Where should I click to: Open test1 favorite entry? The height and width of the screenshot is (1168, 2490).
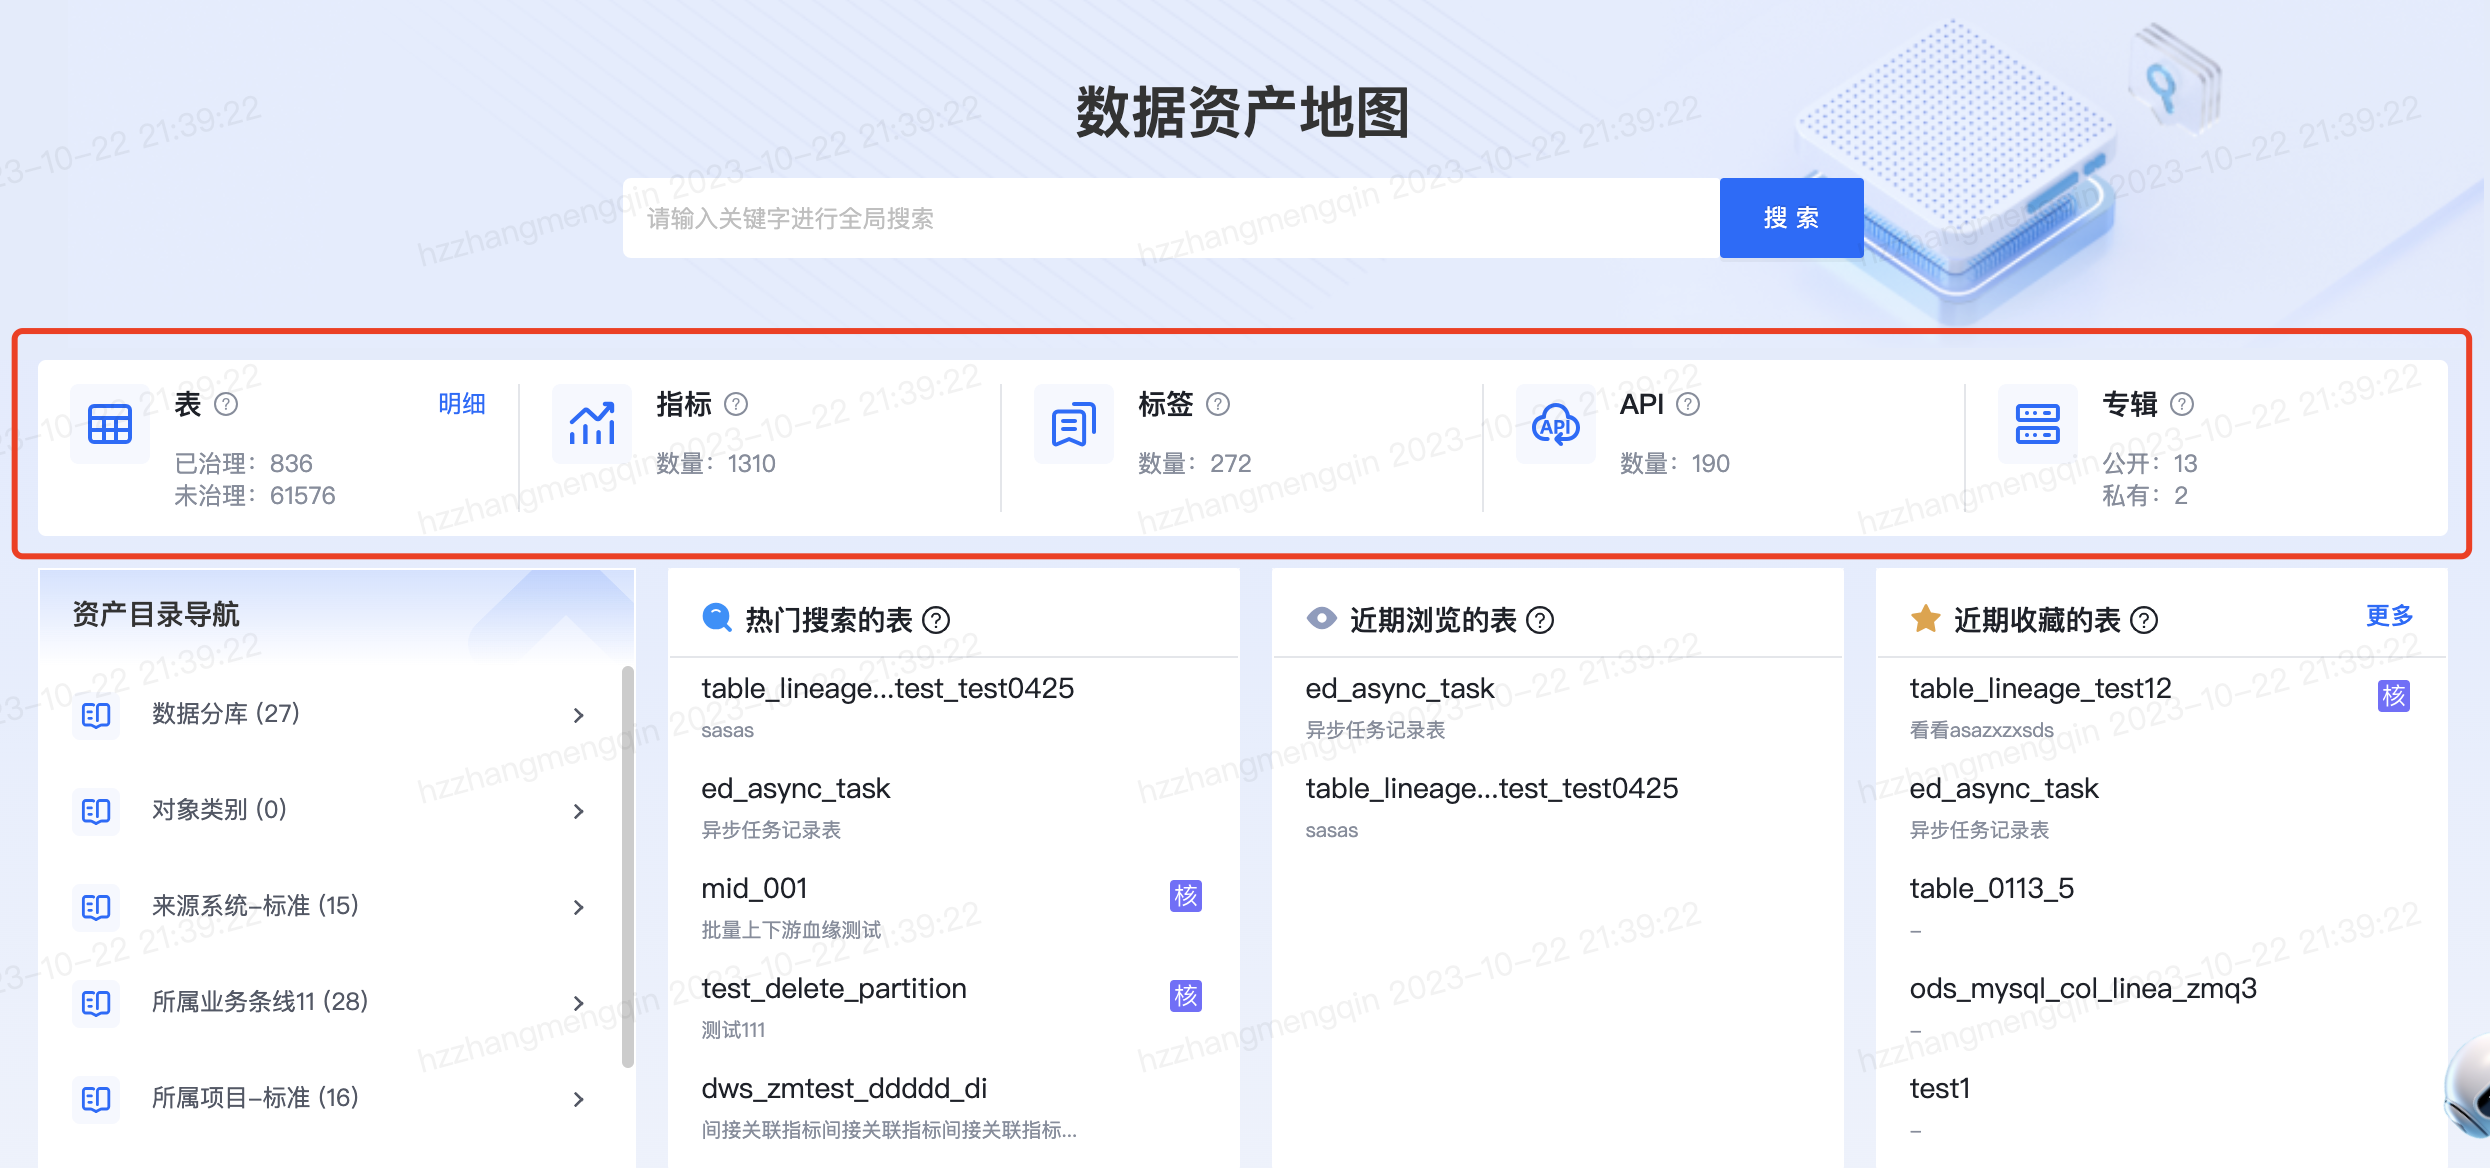(x=1939, y=1088)
